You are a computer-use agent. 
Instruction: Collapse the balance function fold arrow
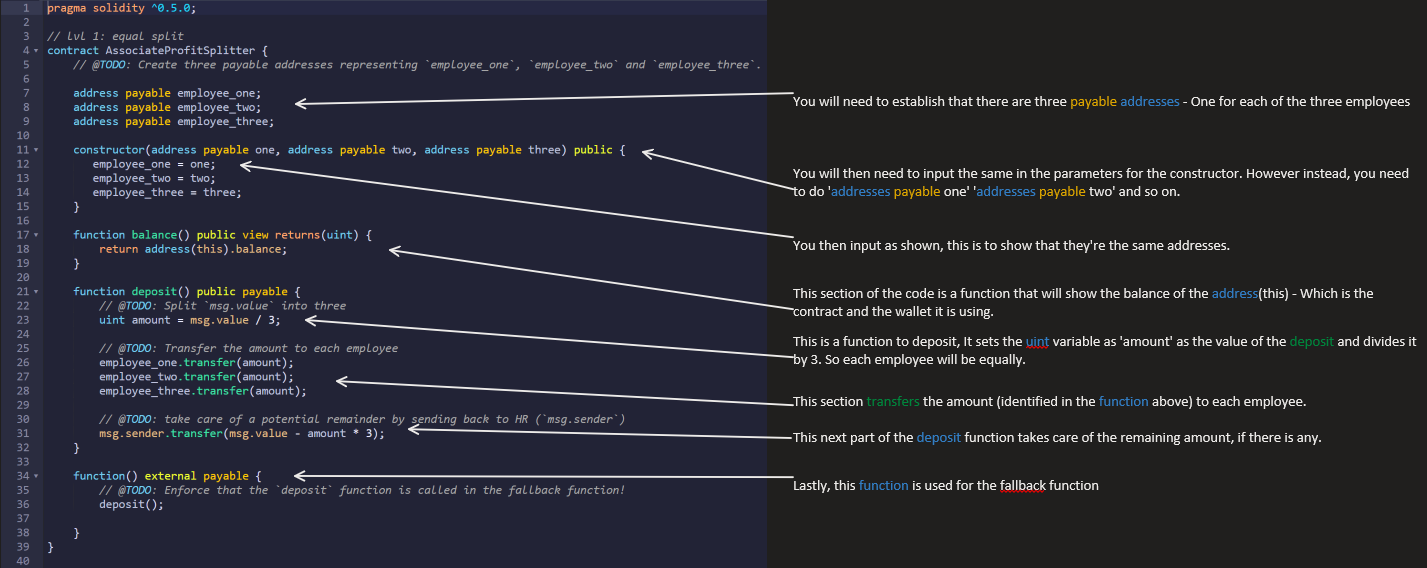pos(36,235)
